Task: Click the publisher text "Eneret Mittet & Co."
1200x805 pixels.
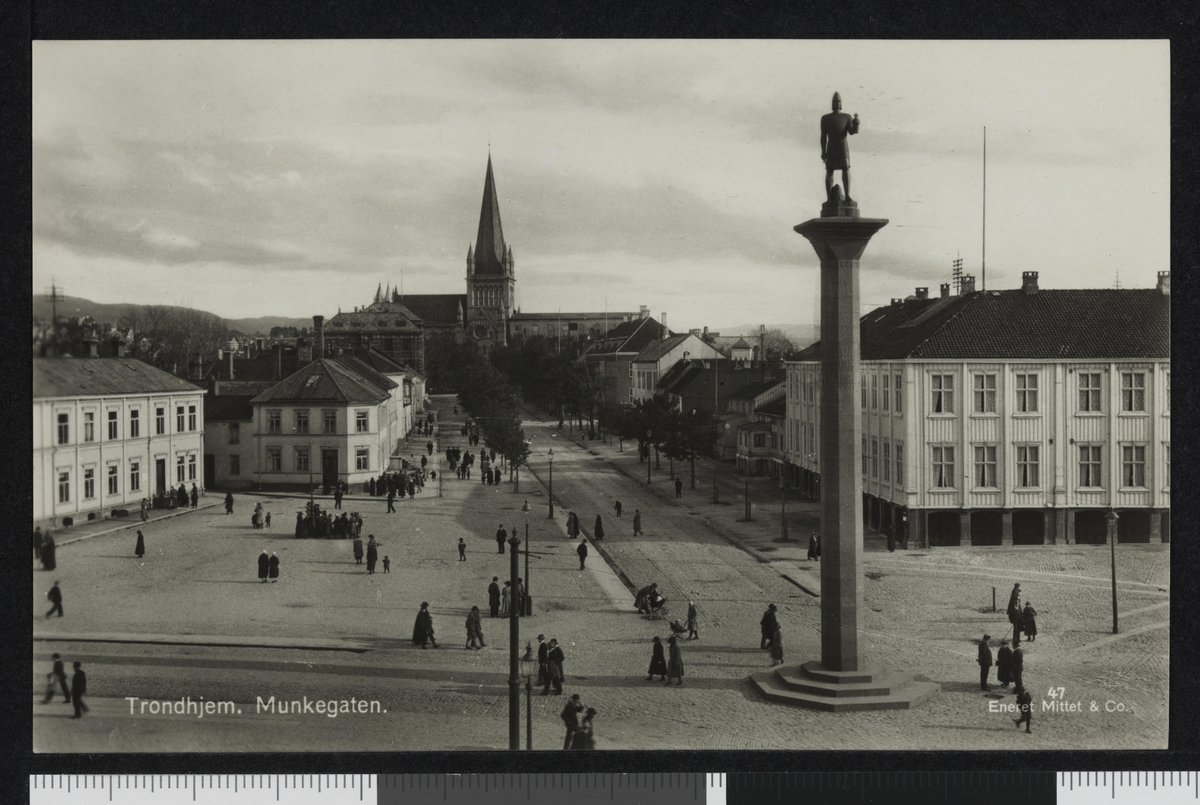Action: tap(1059, 707)
